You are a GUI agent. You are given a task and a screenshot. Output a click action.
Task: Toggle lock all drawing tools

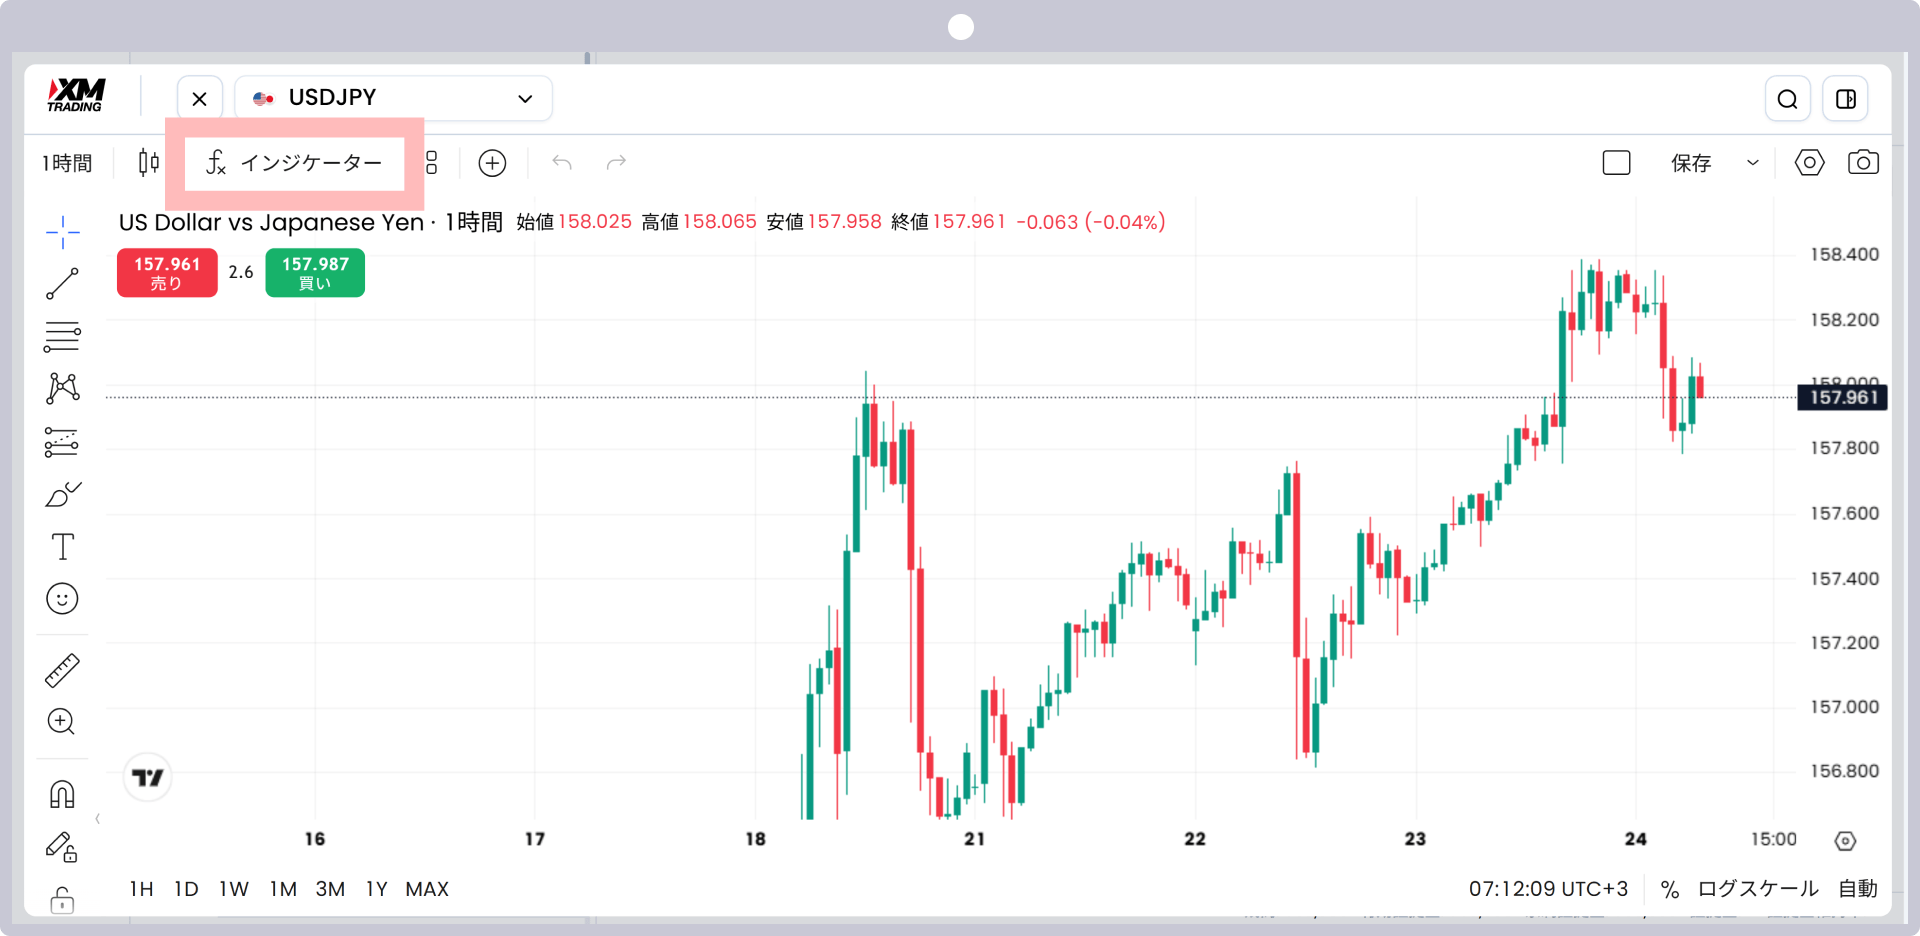point(62,900)
